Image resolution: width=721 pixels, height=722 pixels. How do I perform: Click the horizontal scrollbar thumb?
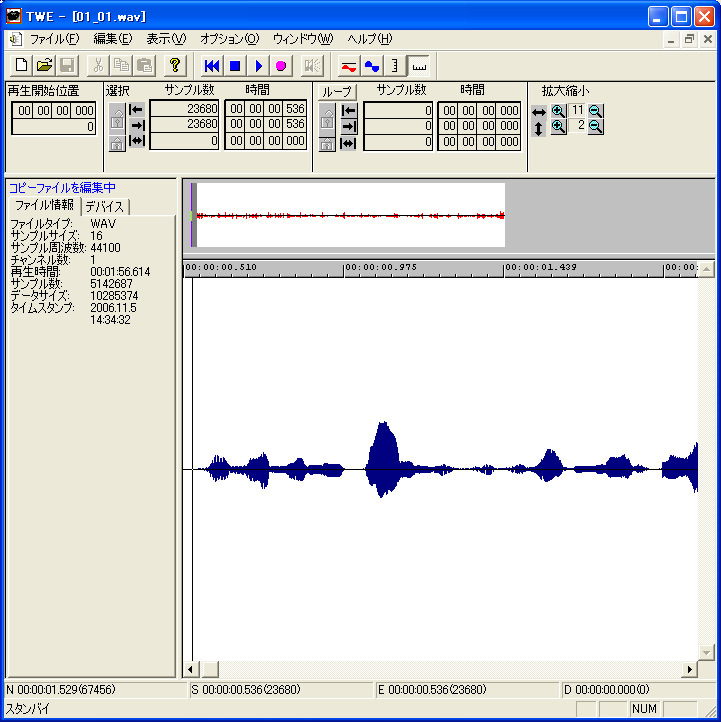point(210,669)
